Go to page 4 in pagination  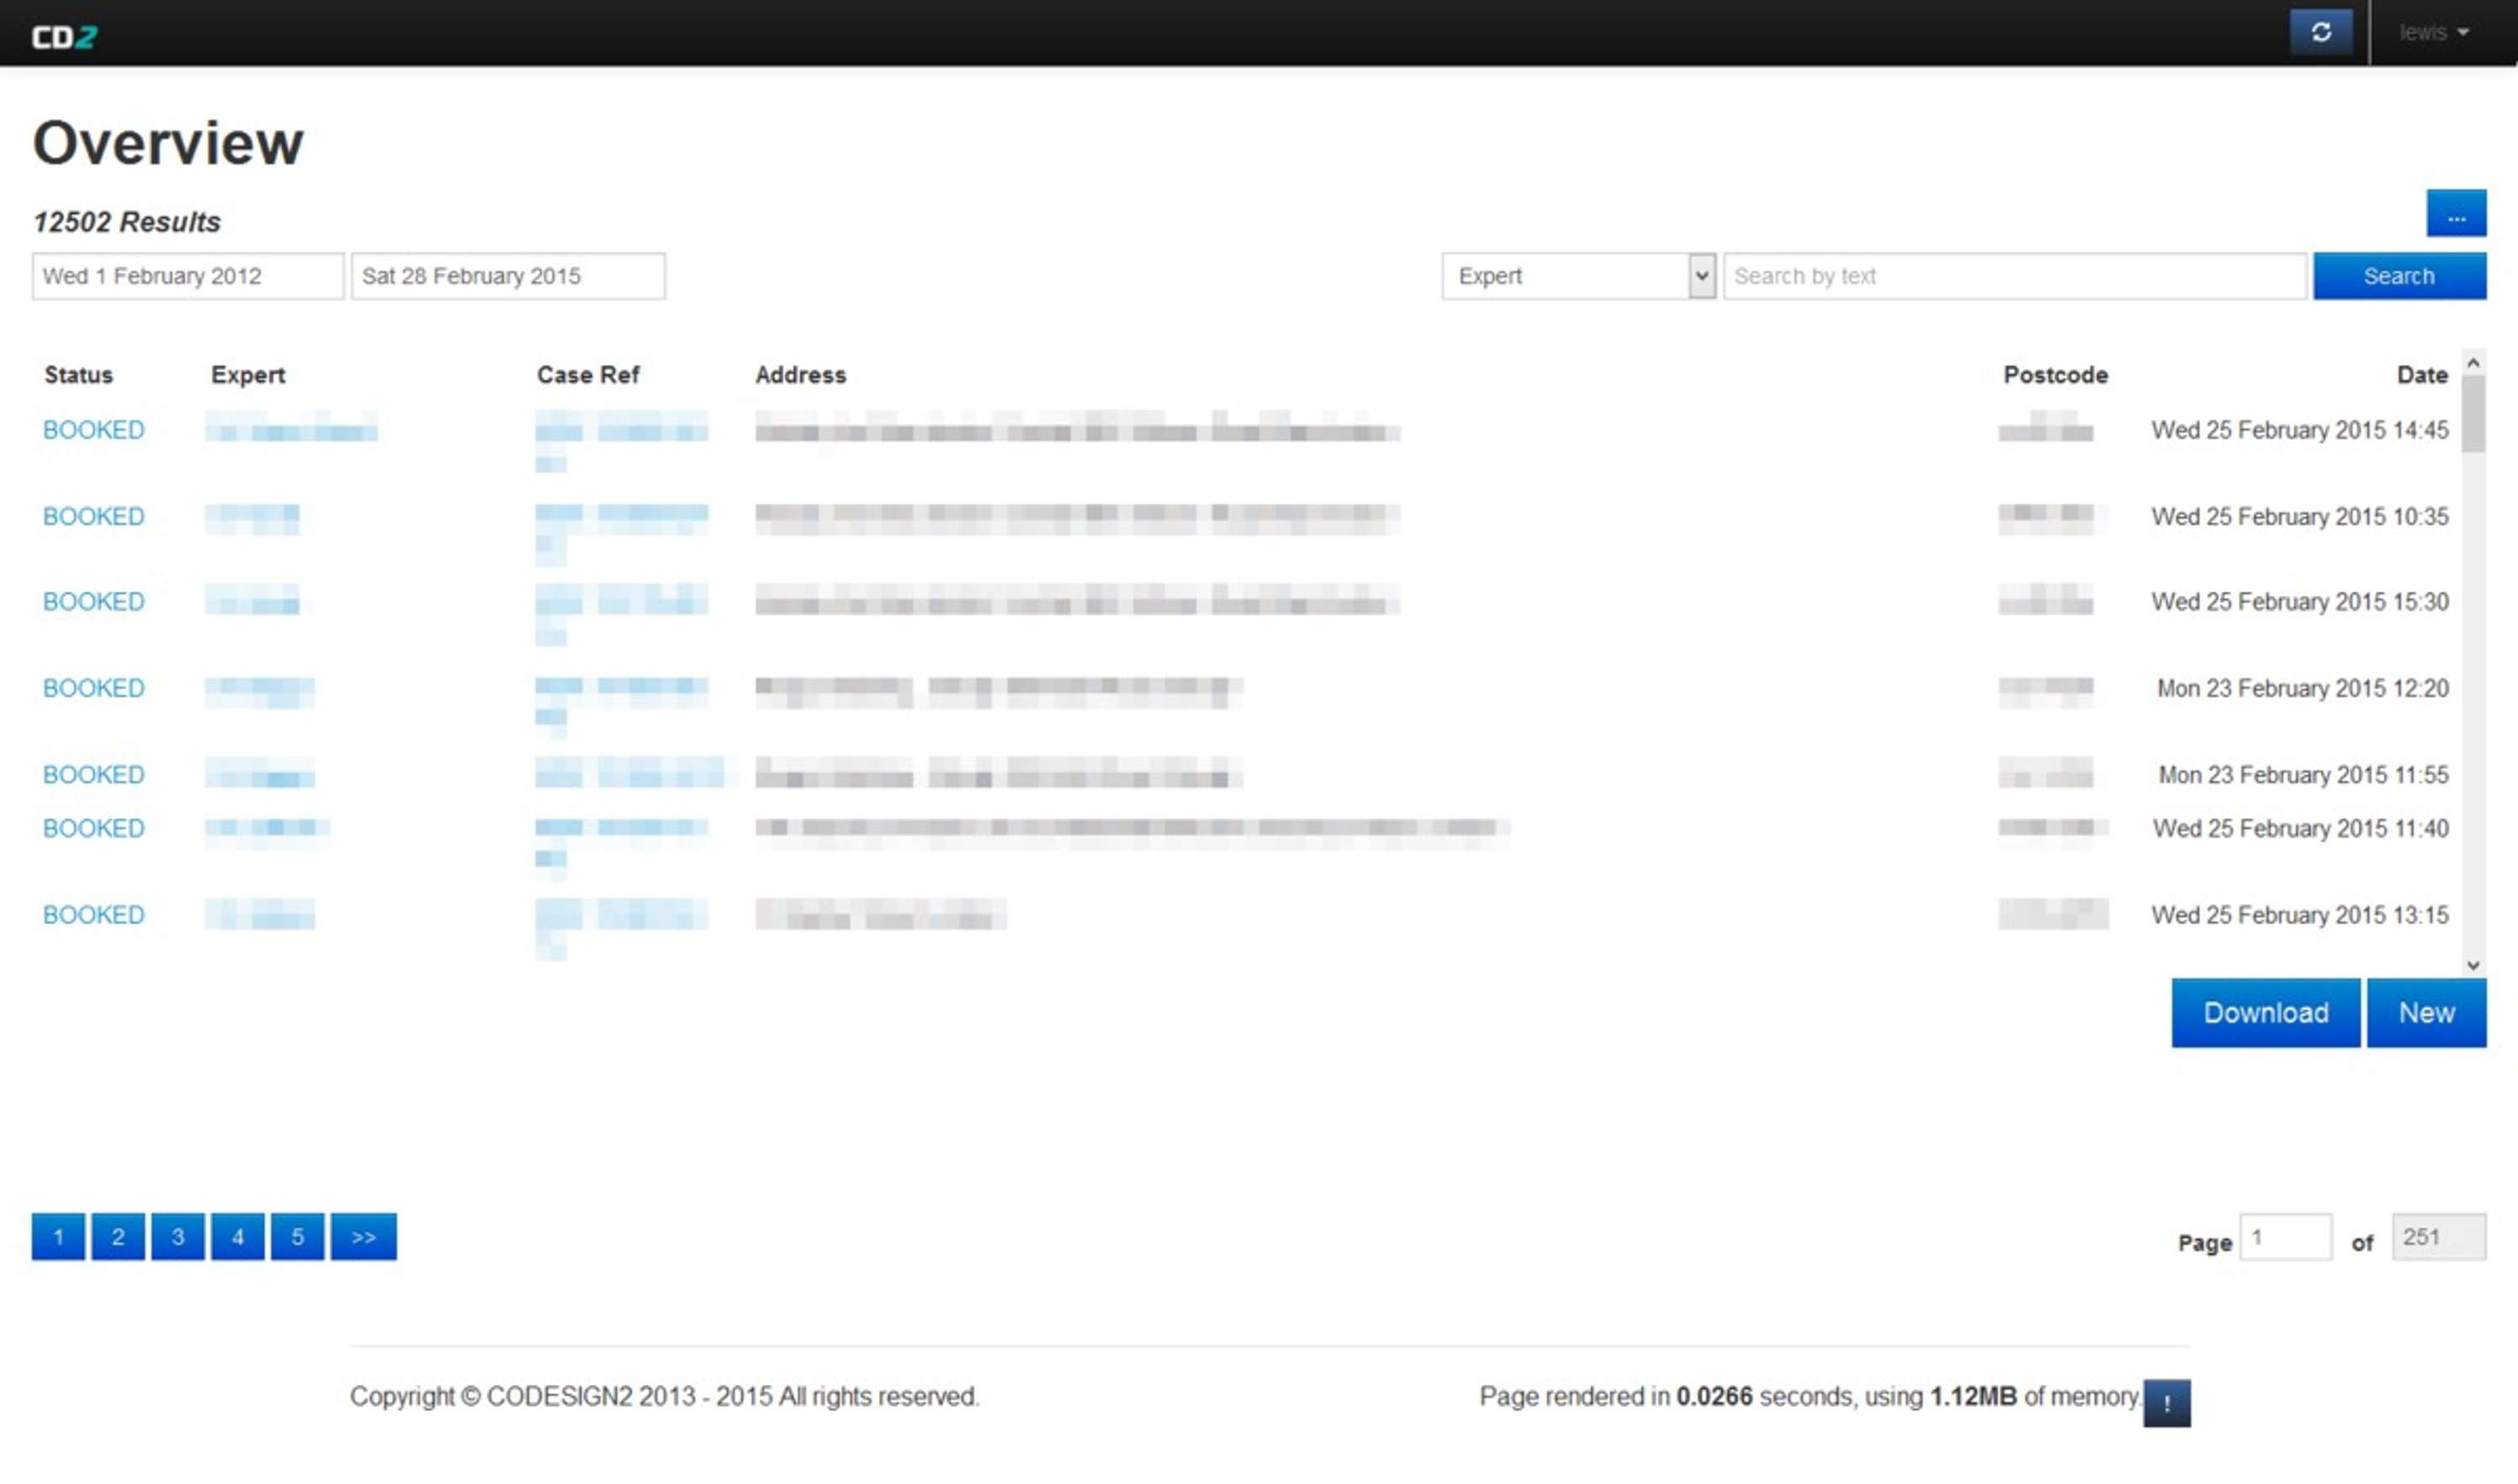(x=238, y=1237)
